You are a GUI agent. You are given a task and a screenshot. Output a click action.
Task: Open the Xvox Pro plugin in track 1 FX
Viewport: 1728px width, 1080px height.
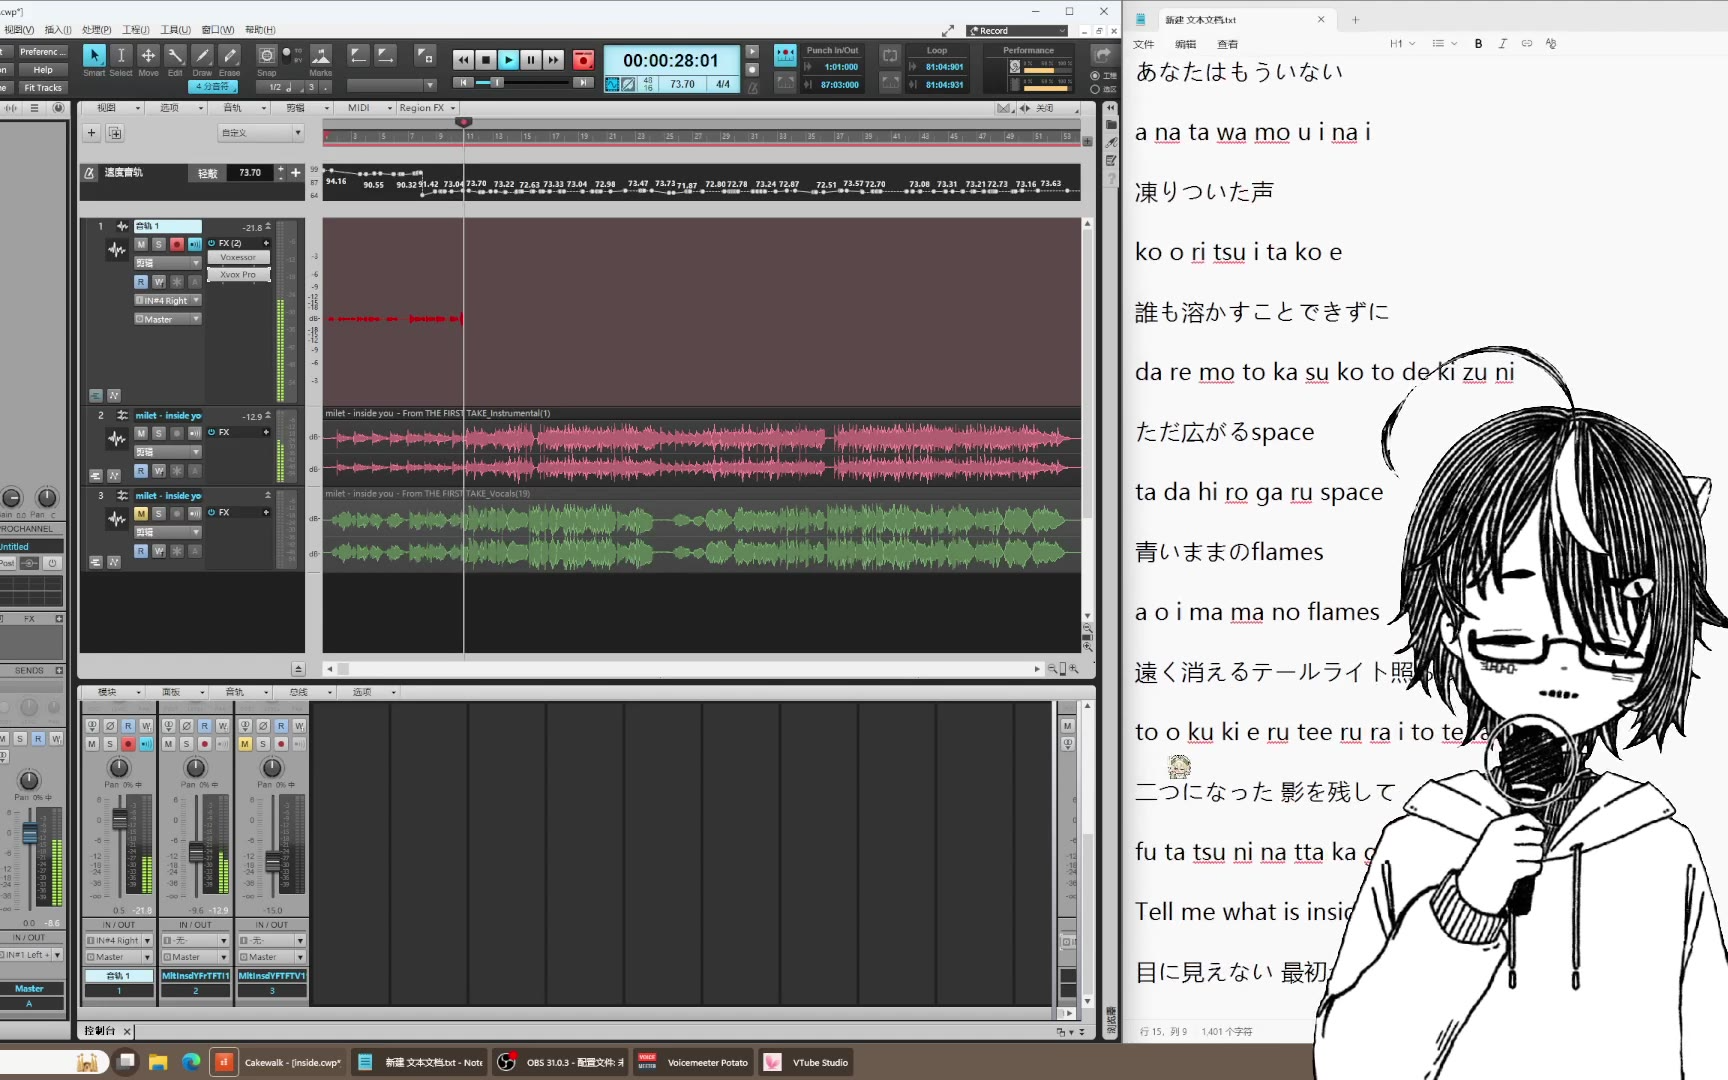click(238, 274)
